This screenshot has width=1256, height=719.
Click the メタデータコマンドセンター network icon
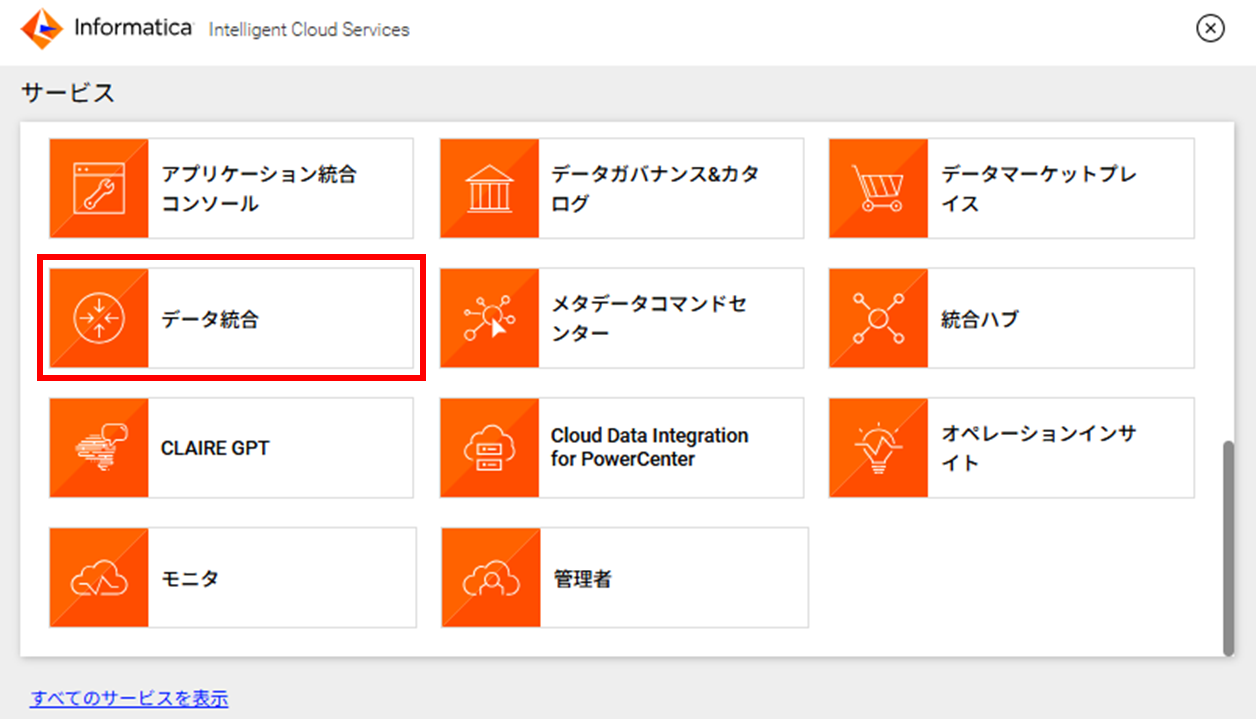pyautogui.click(x=489, y=318)
